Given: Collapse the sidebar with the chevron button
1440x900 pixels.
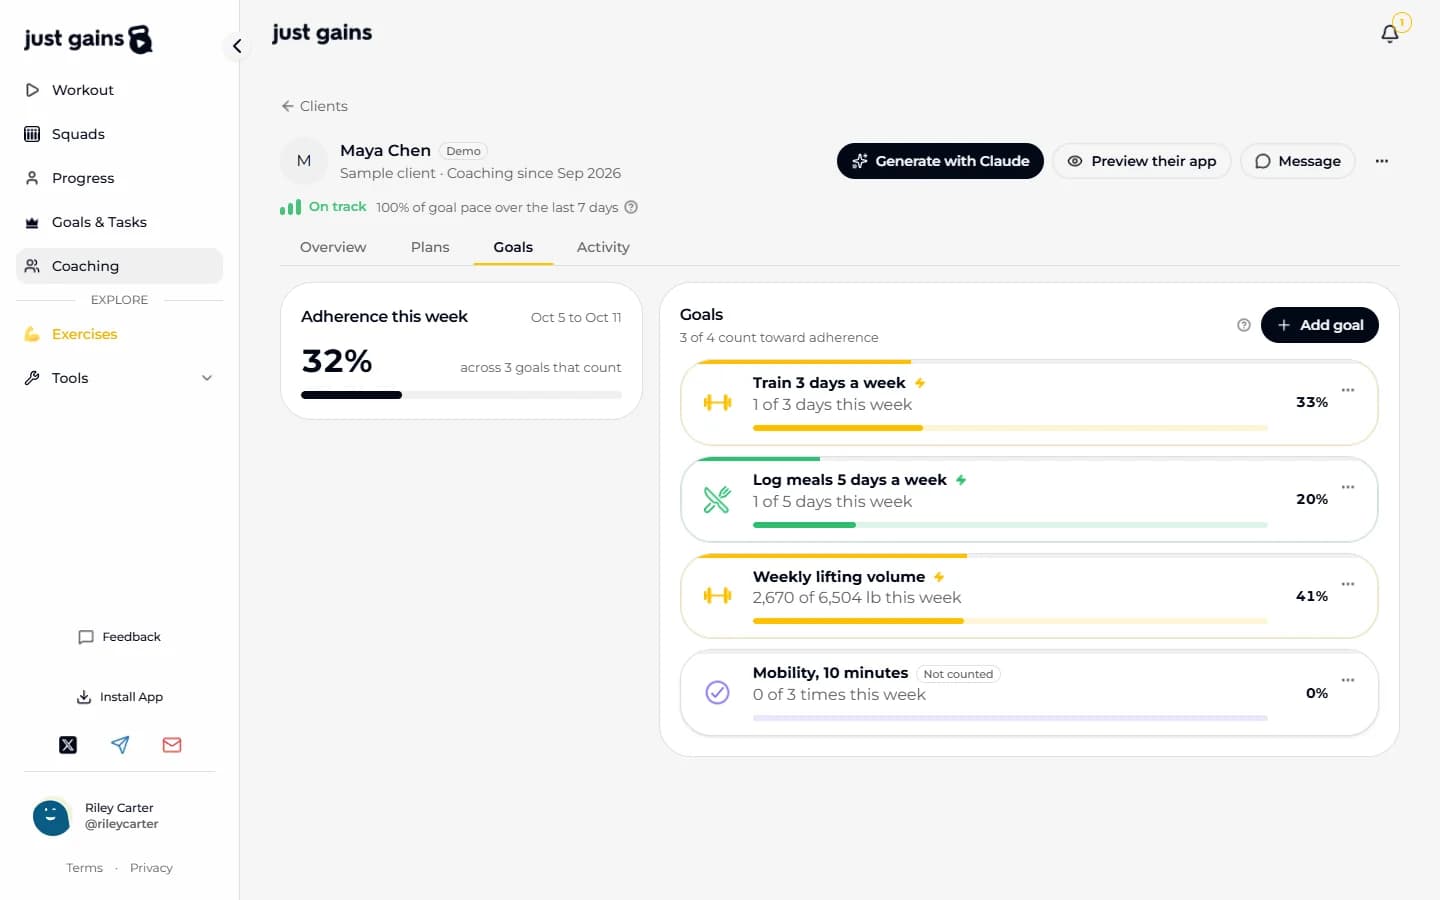Looking at the screenshot, I should tap(237, 46).
